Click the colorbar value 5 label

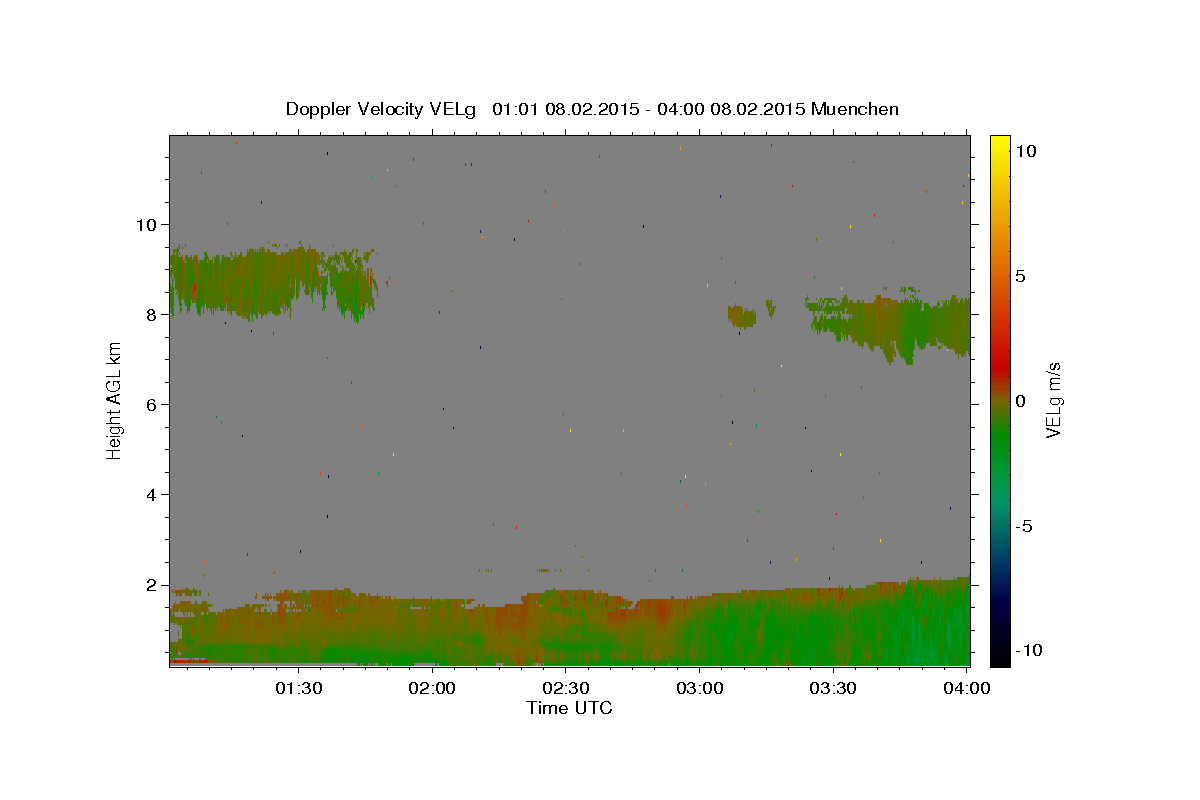pos(1021,276)
